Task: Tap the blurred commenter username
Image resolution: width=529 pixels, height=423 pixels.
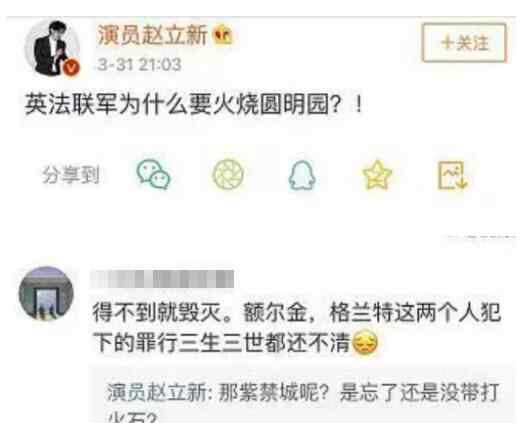Action: [162, 279]
